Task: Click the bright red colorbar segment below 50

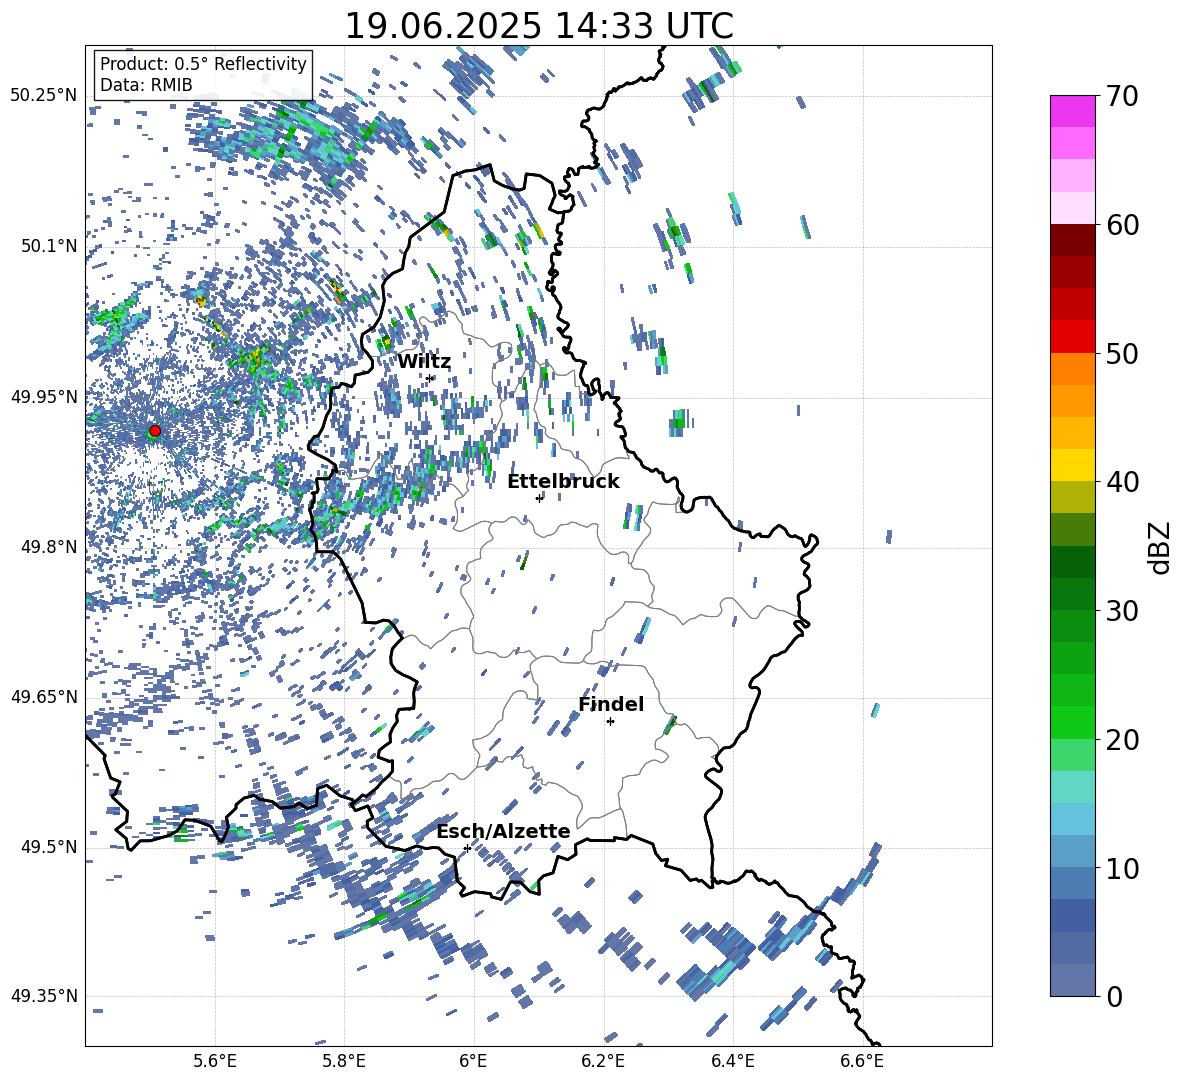Action: point(1072,337)
